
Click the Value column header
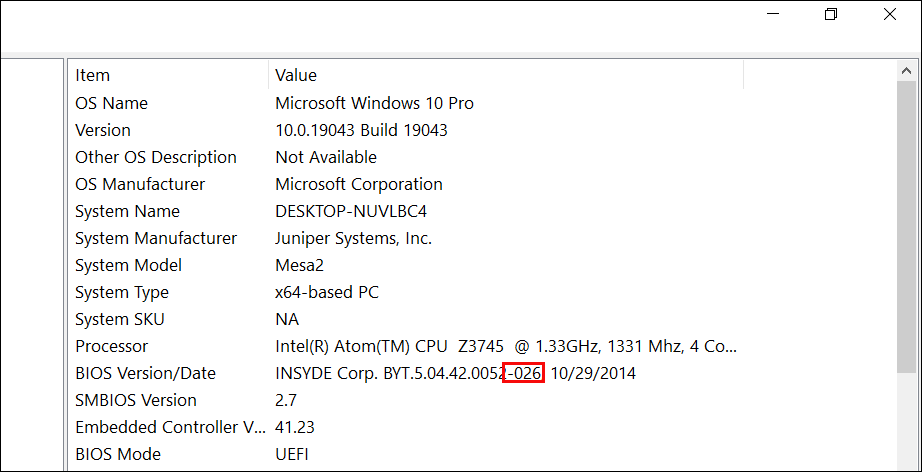tap(296, 75)
